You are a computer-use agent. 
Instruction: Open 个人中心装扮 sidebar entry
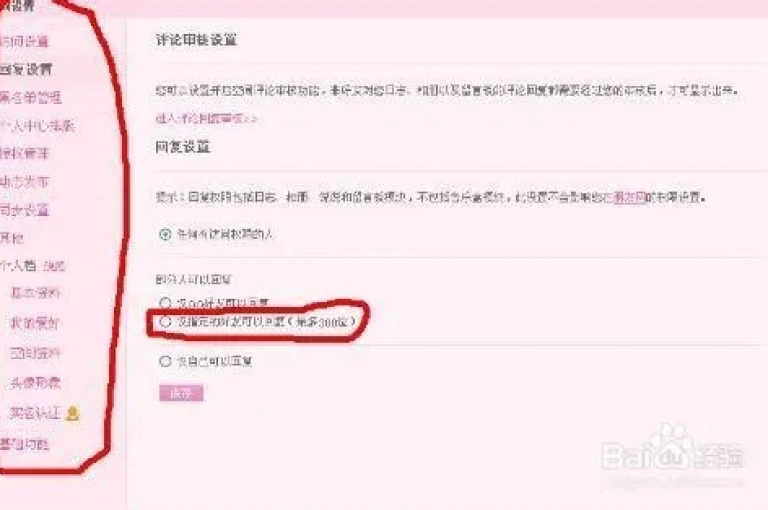click(x=37, y=126)
